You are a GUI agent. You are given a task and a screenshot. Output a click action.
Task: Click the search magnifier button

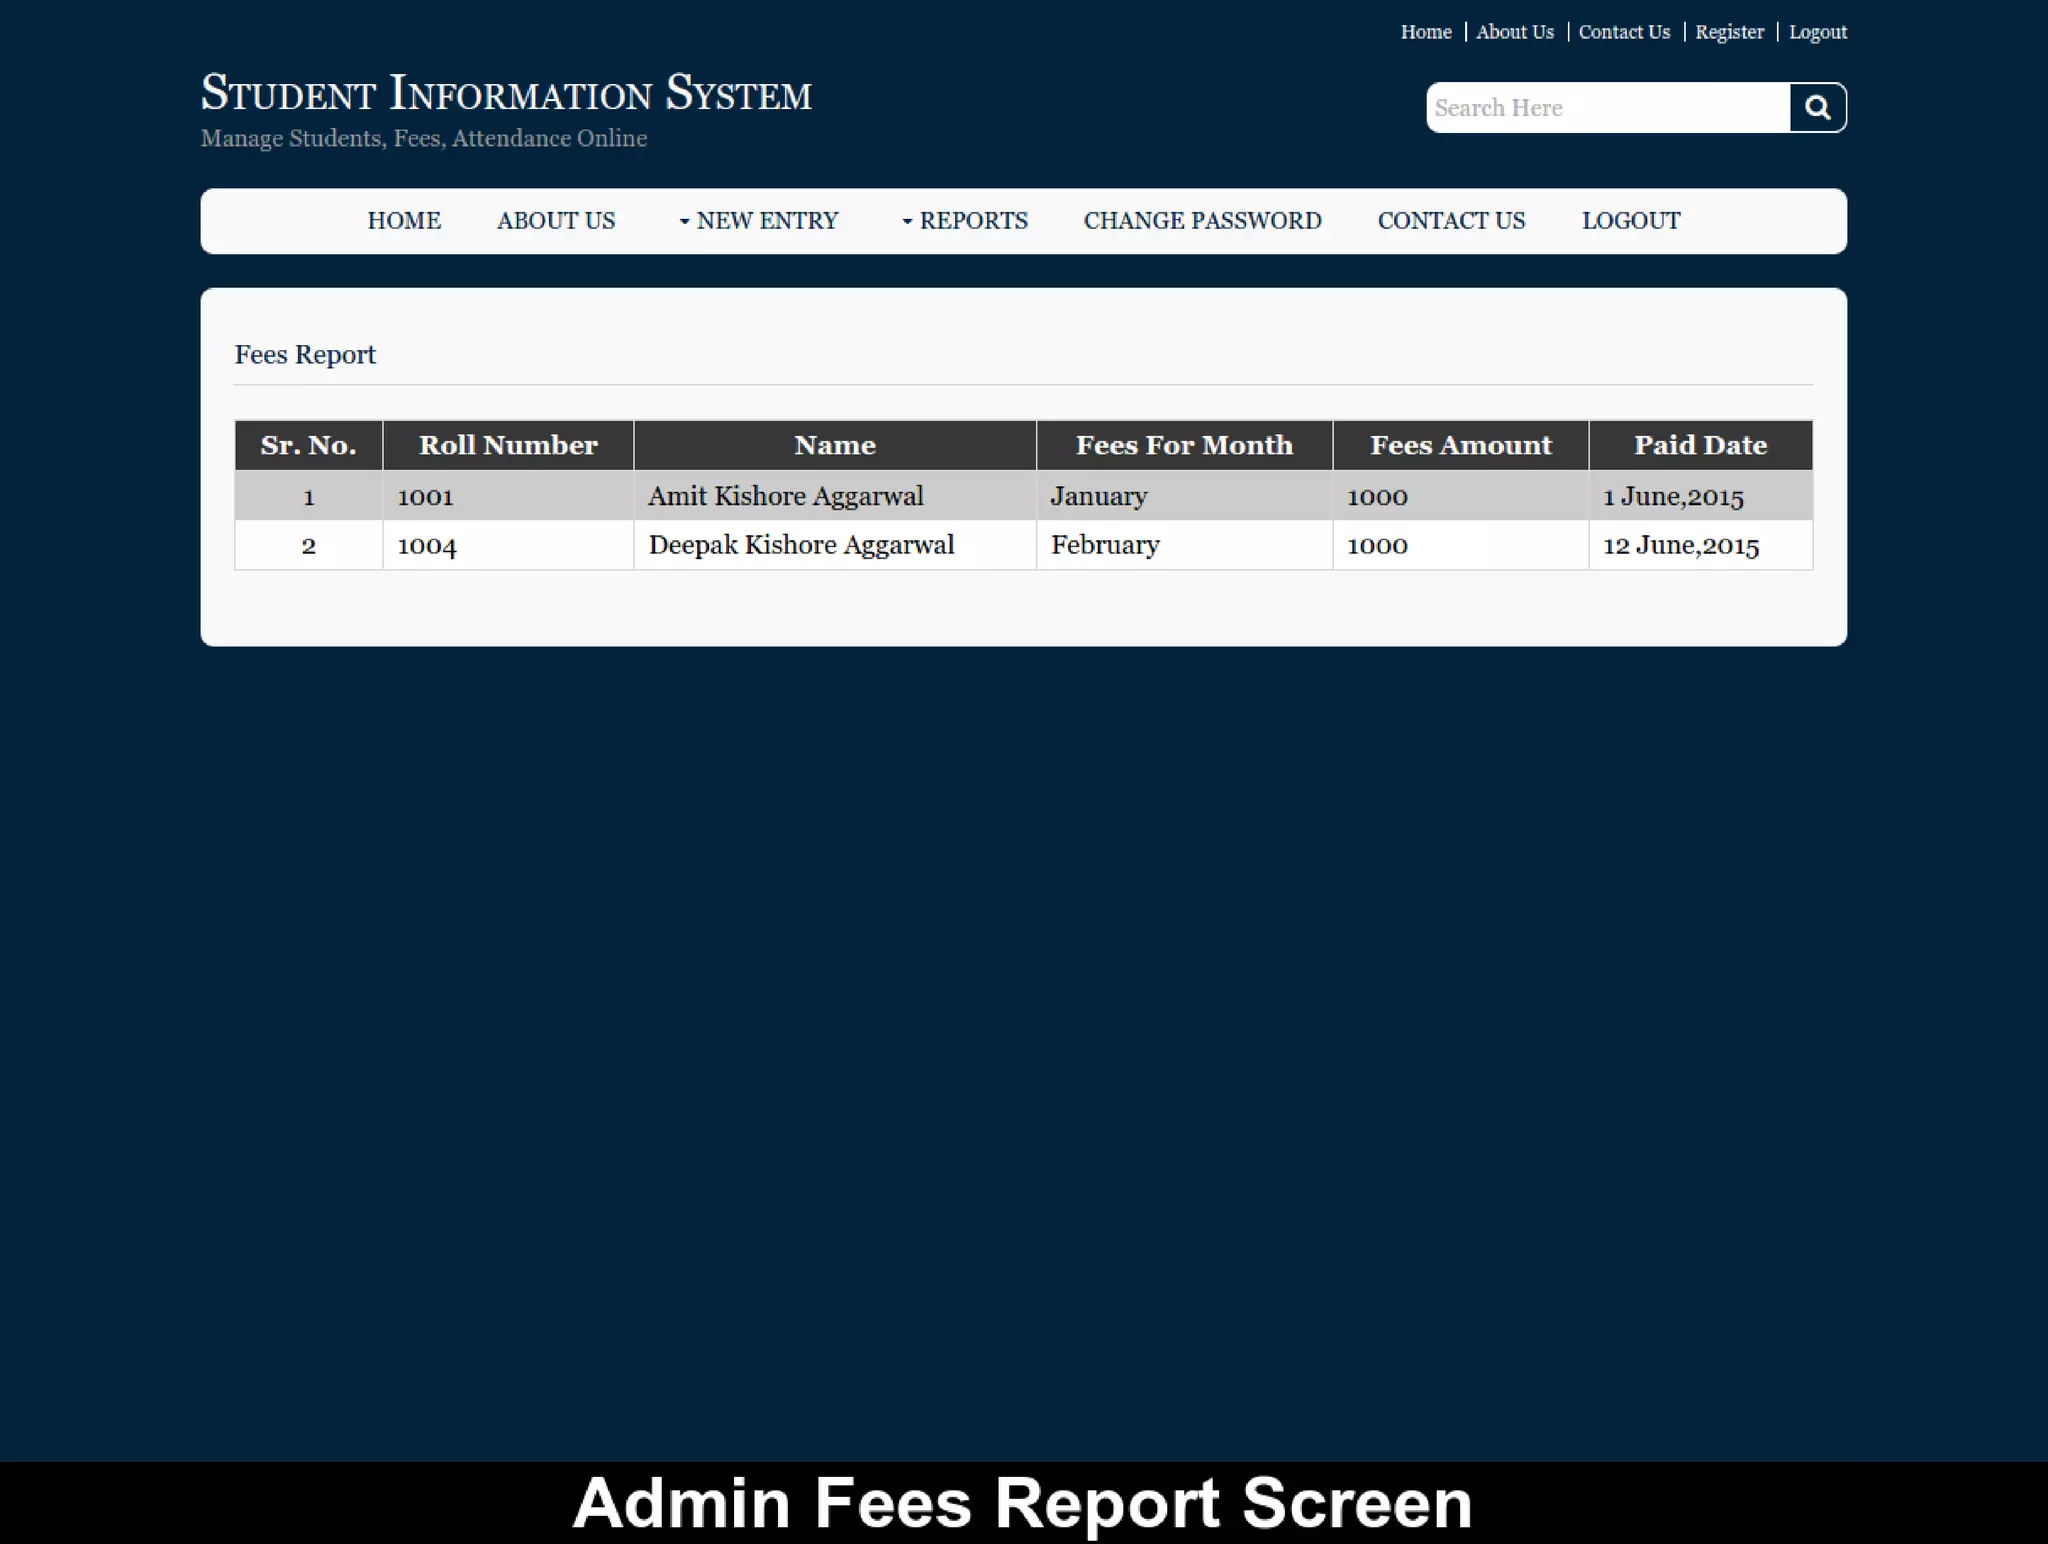1817,108
